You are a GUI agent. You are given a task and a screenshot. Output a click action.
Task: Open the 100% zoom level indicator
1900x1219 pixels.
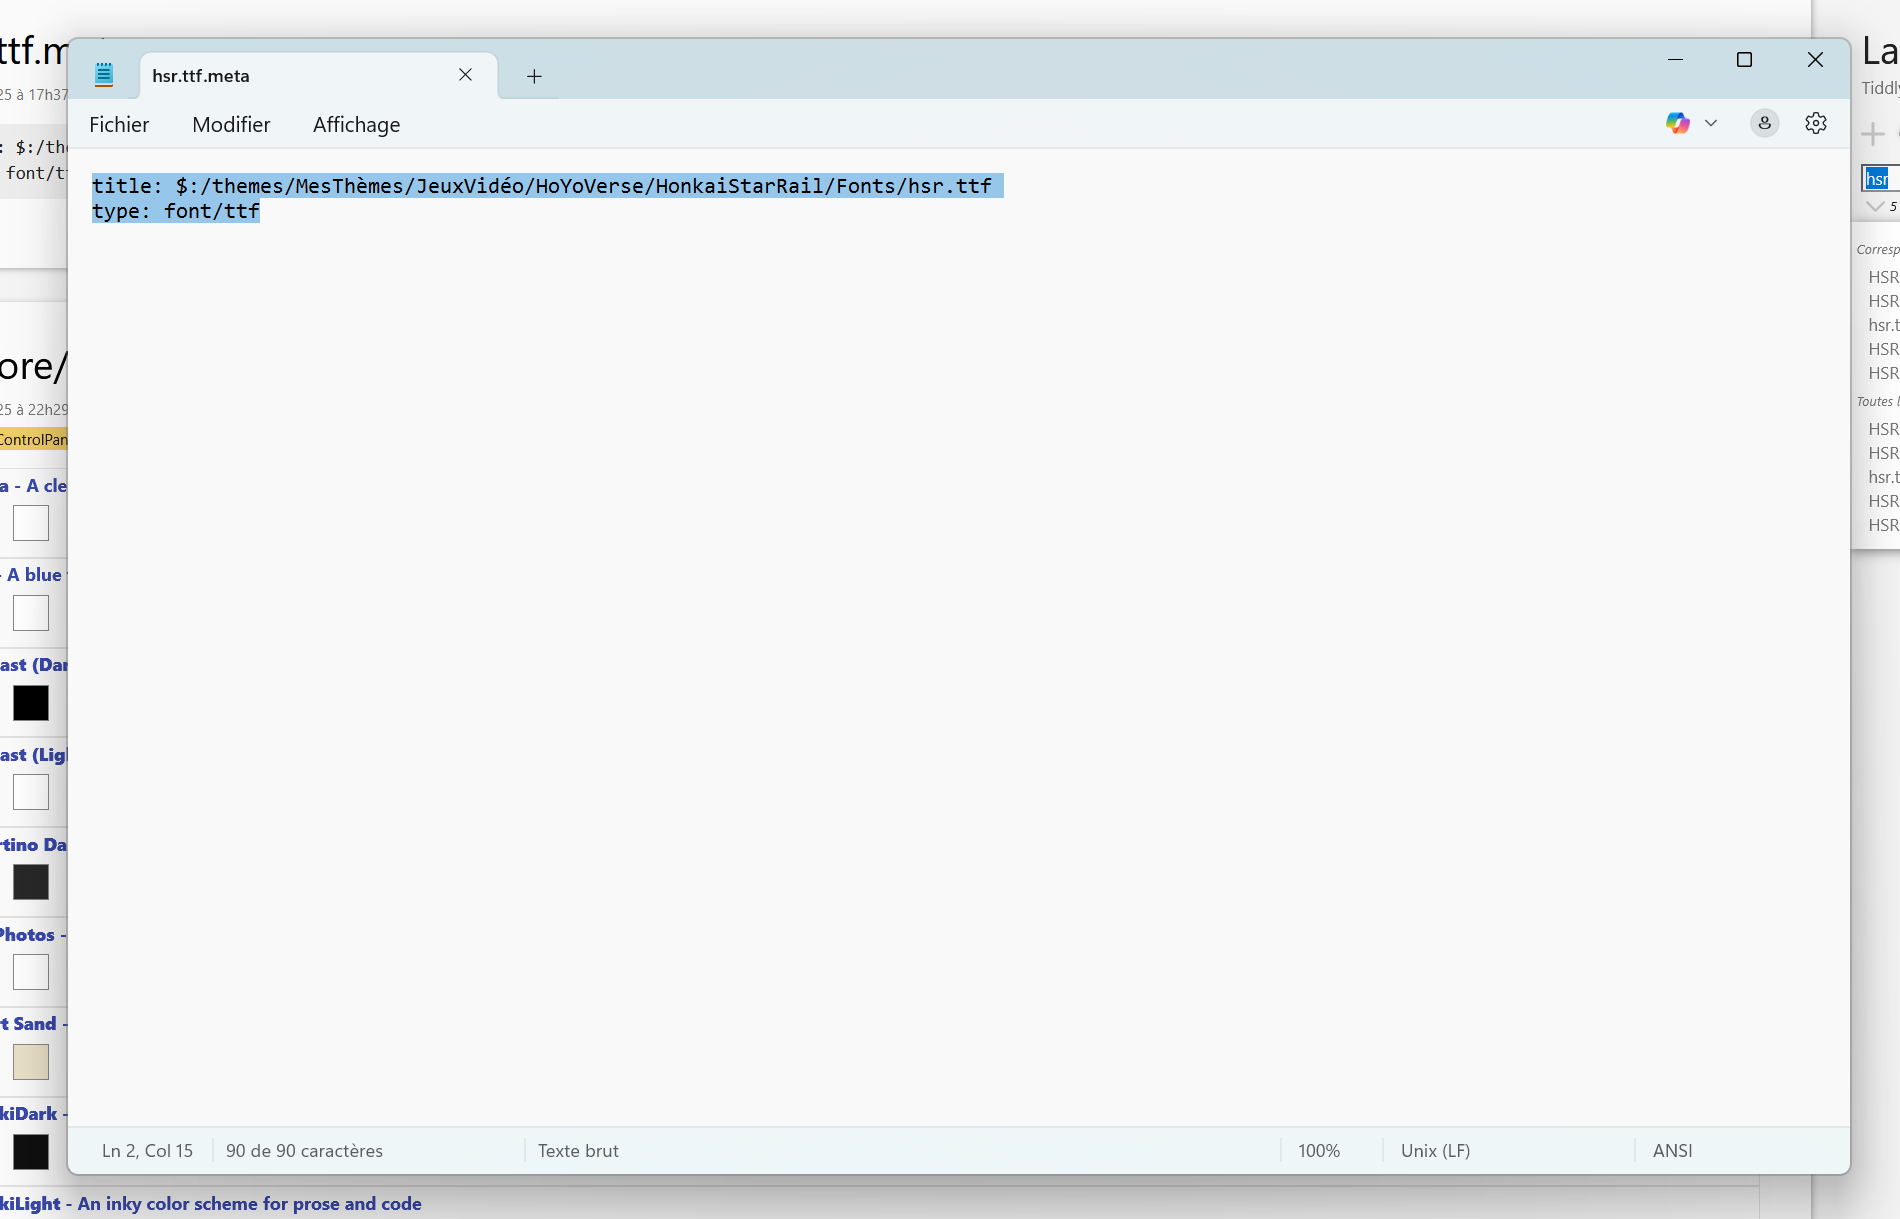click(x=1319, y=1151)
